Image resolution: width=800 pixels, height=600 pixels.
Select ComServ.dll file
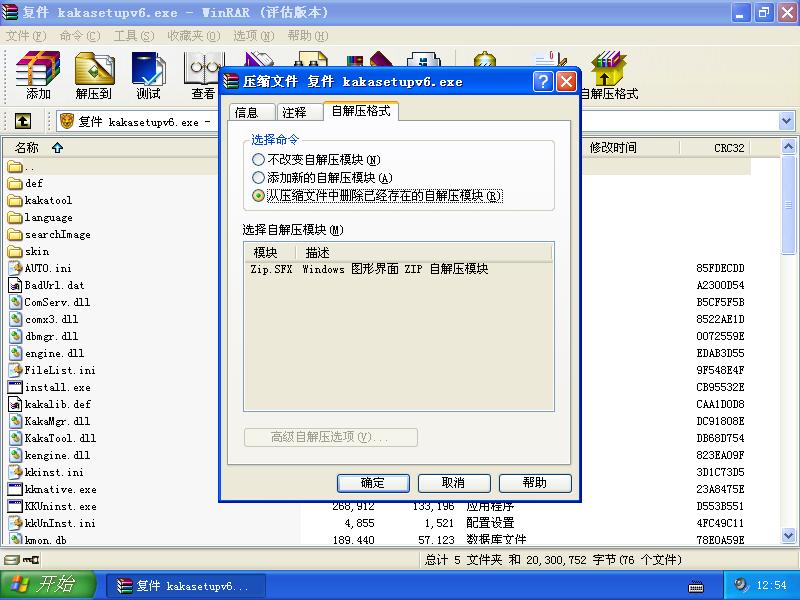49,302
